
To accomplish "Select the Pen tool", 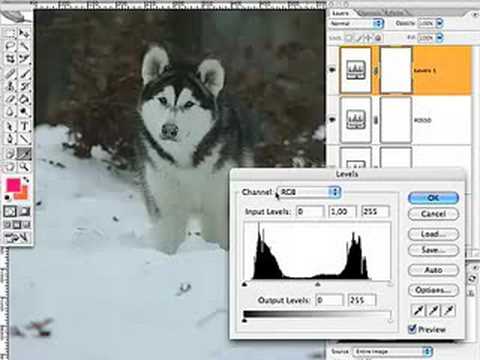I will 10,139.
